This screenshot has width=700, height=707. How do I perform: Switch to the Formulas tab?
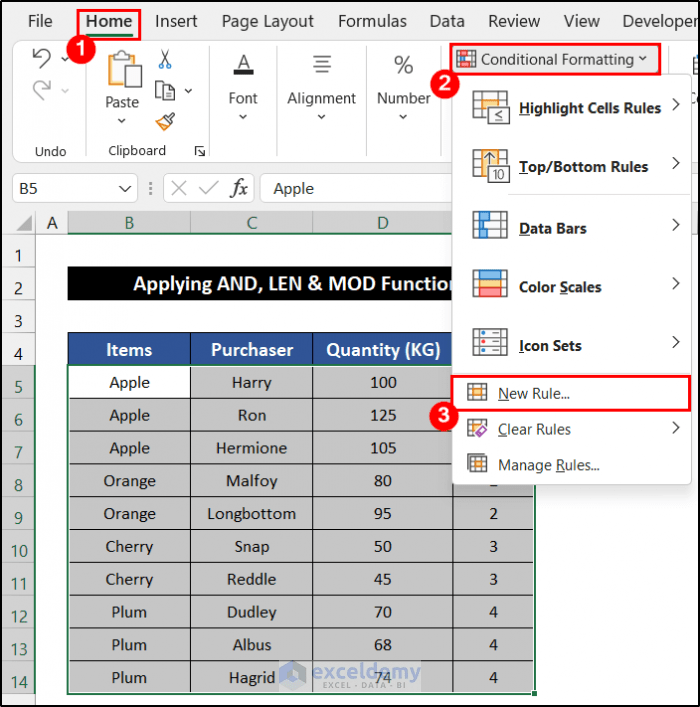(x=373, y=21)
